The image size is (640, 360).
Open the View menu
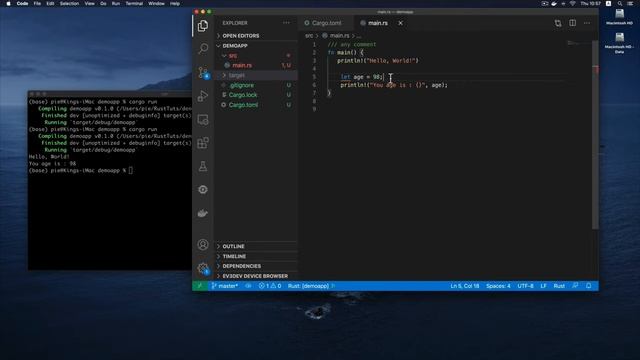tap(89, 3)
